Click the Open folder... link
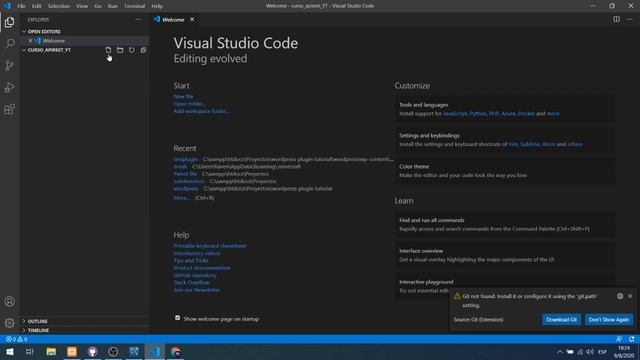This screenshot has height=360, width=640. pyautogui.click(x=190, y=104)
